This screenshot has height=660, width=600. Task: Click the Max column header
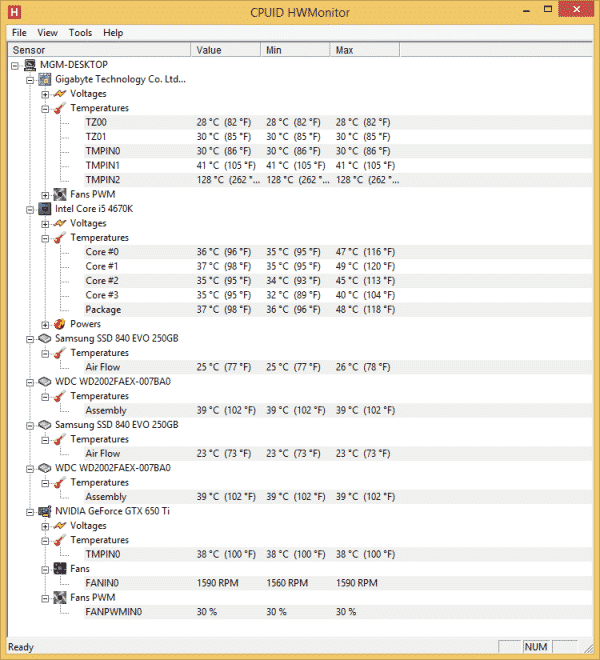click(x=364, y=50)
